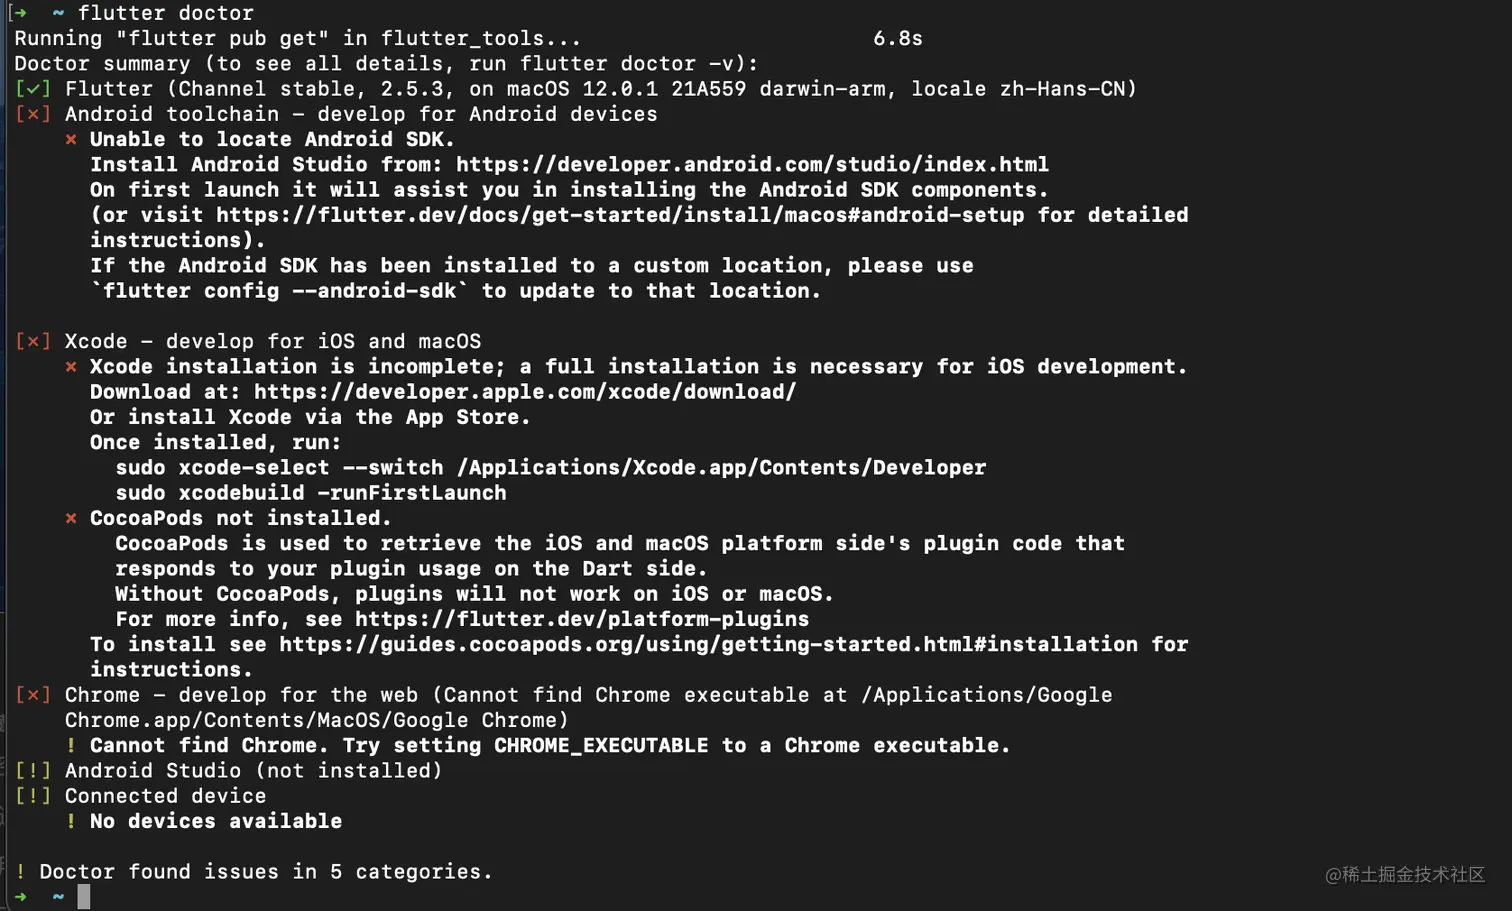Open the guides.cocoapods.org getting-started link

point(708,644)
